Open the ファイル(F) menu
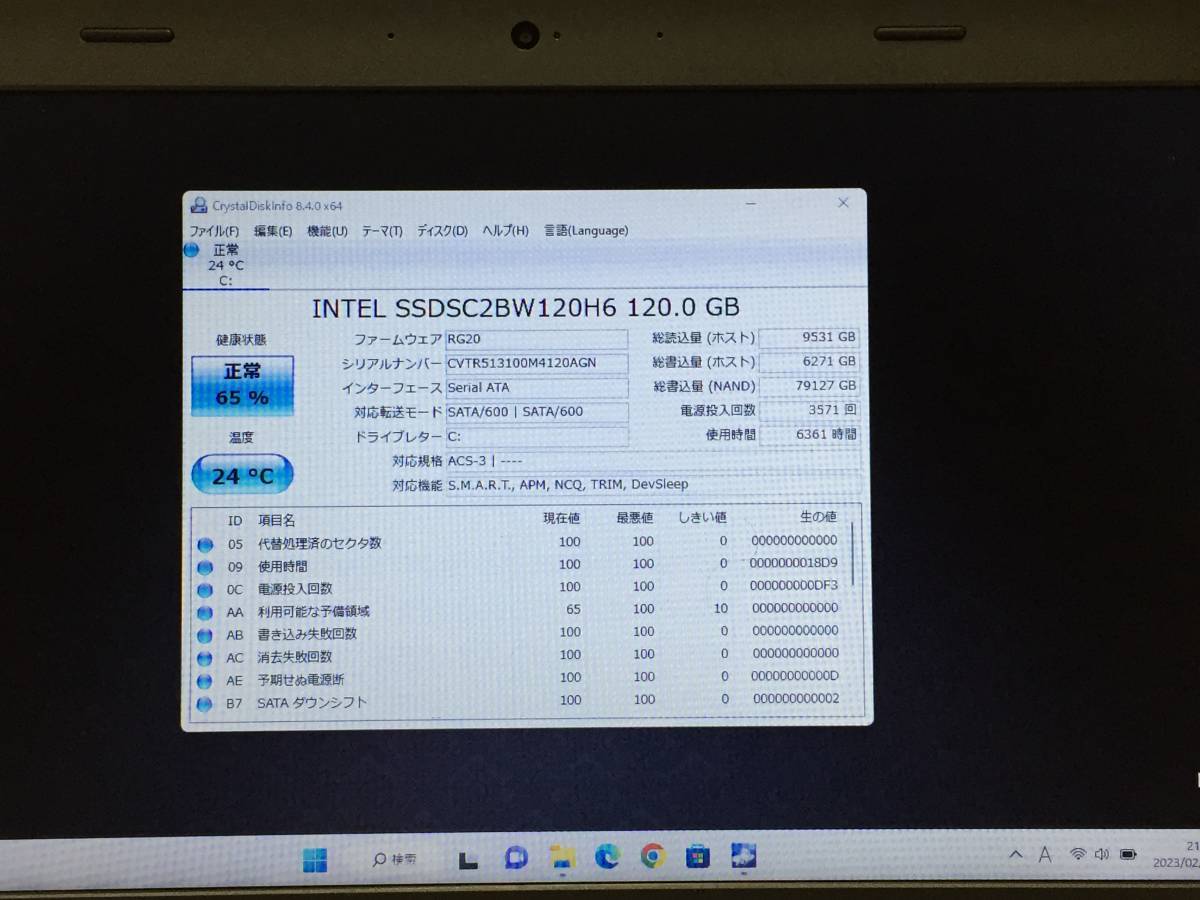Screen dimensions: 1200x900 click(214, 231)
